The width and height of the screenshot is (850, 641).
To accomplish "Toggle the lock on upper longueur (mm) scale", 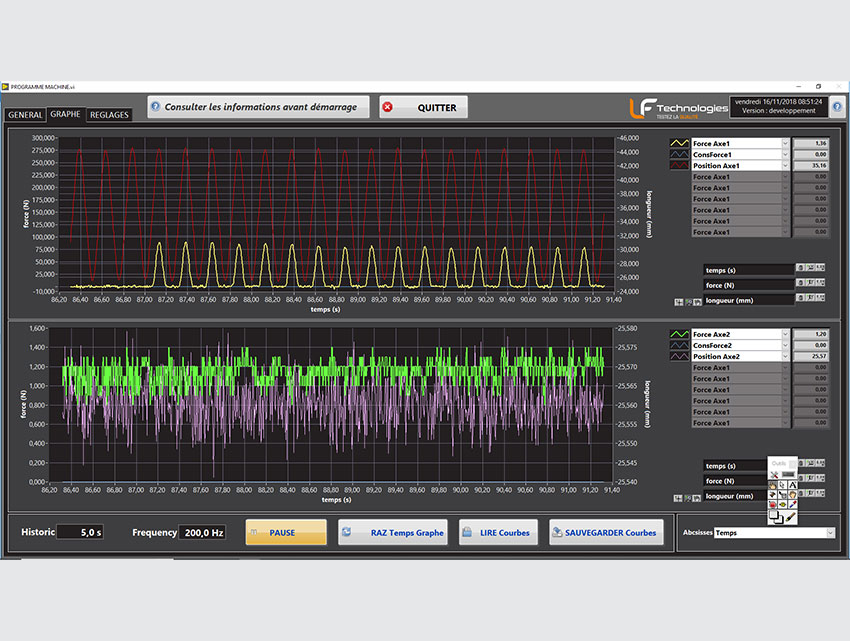I will [799, 299].
